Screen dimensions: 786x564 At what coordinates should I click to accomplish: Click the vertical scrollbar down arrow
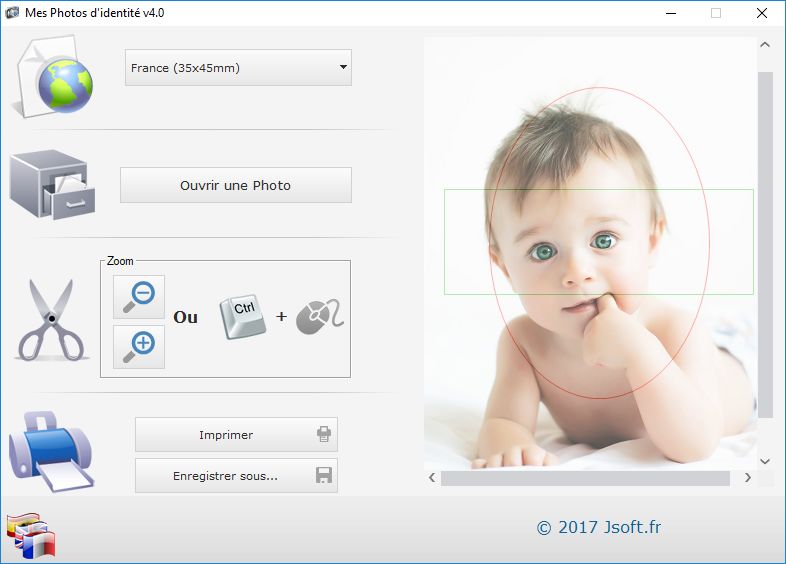[x=765, y=461]
